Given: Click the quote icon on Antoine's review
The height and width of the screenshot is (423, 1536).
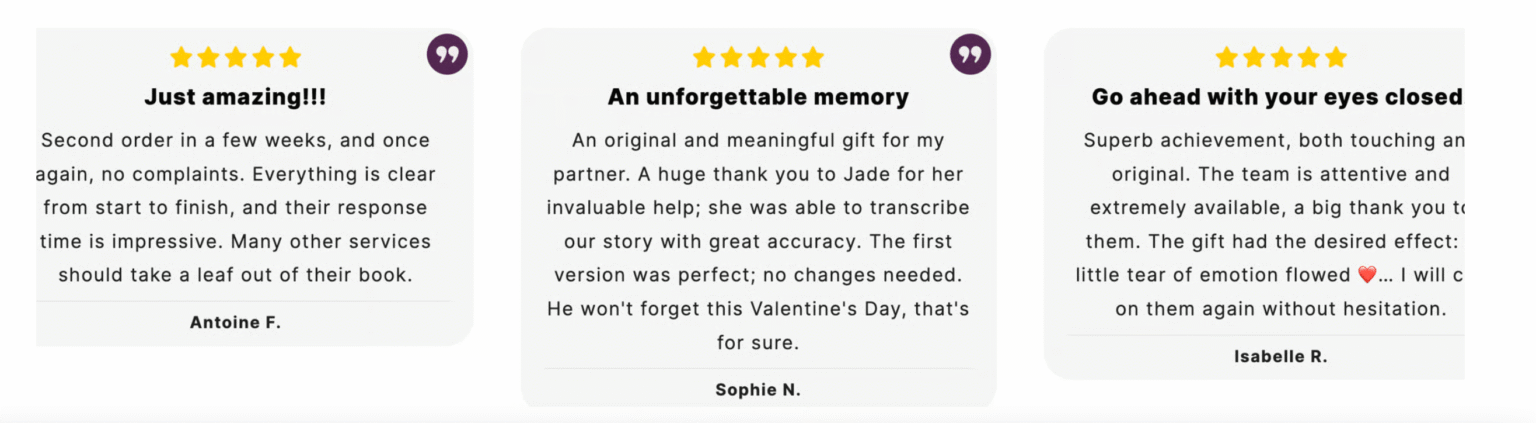Looking at the screenshot, I should point(447,54).
